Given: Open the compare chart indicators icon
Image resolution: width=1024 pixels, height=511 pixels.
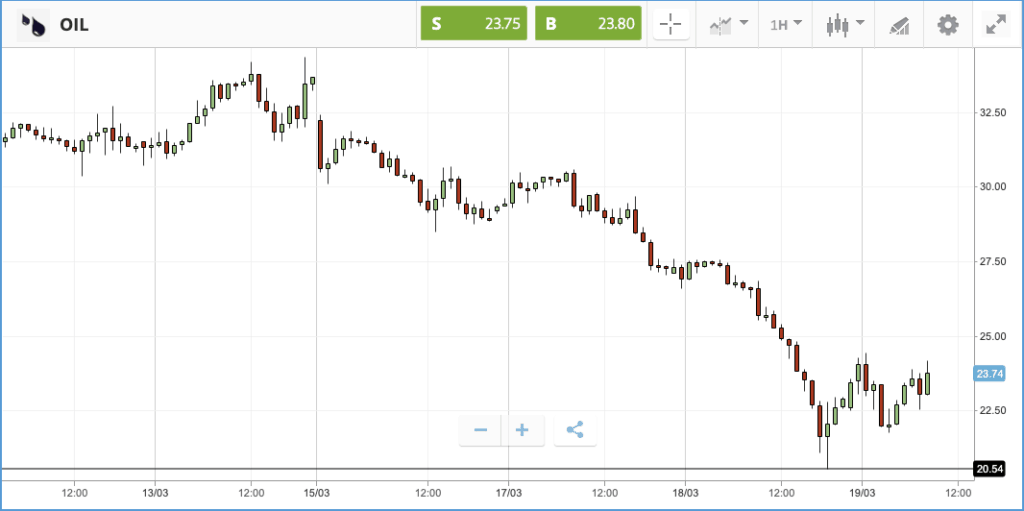Looking at the screenshot, I should (x=721, y=25).
